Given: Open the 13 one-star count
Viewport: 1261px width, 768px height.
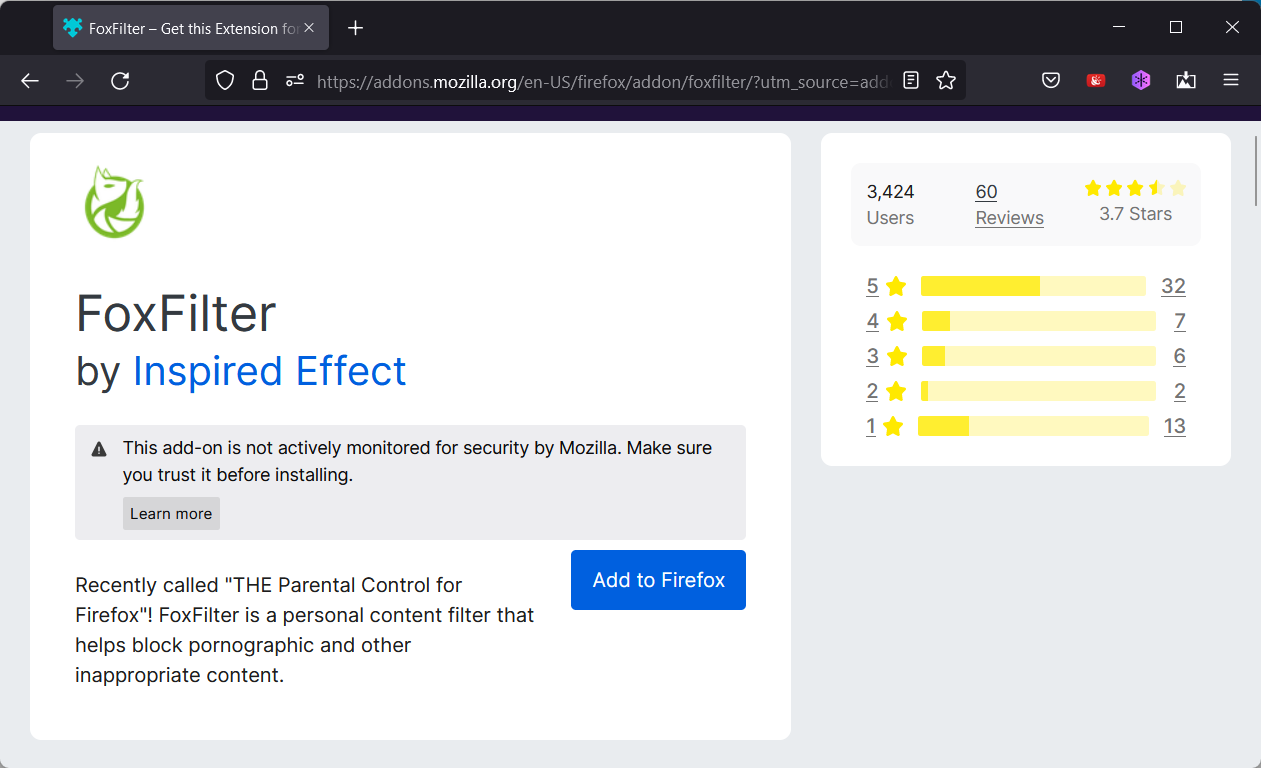Looking at the screenshot, I should pyautogui.click(x=1175, y=426).
